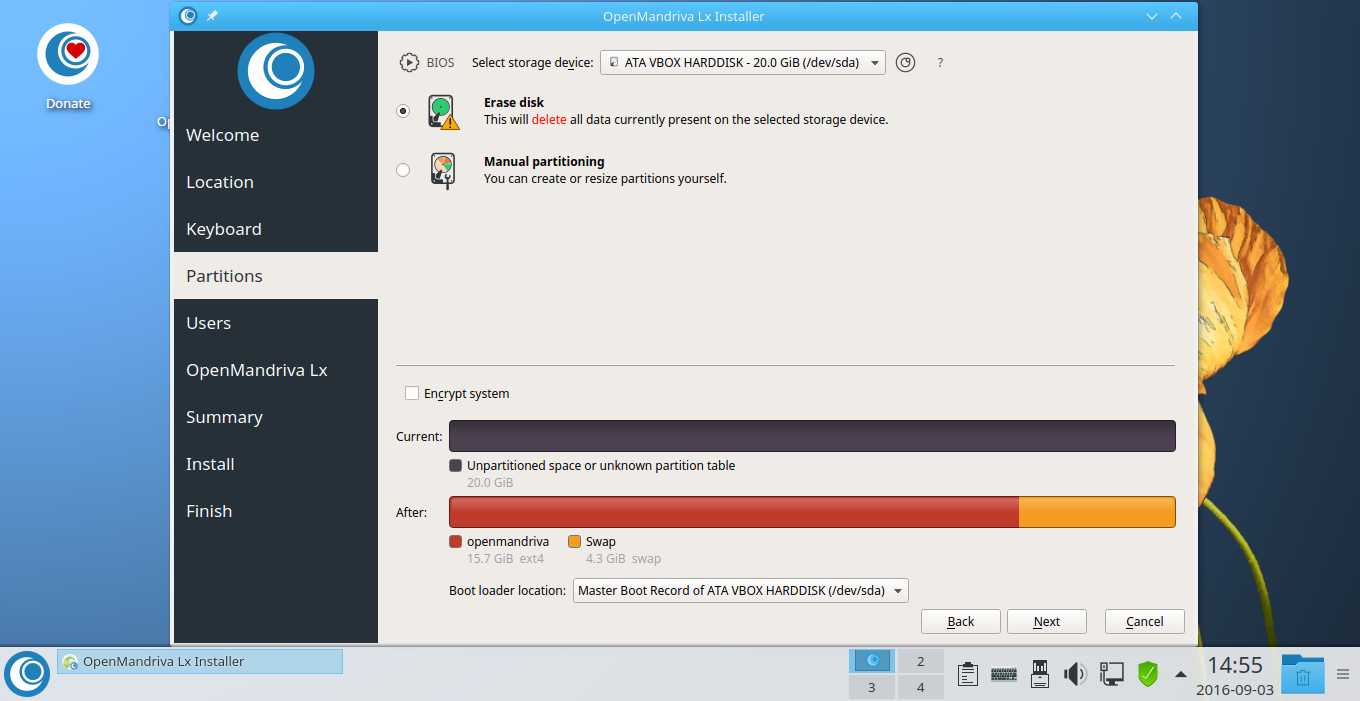Minimize the installer window

tap(1153, 16)
